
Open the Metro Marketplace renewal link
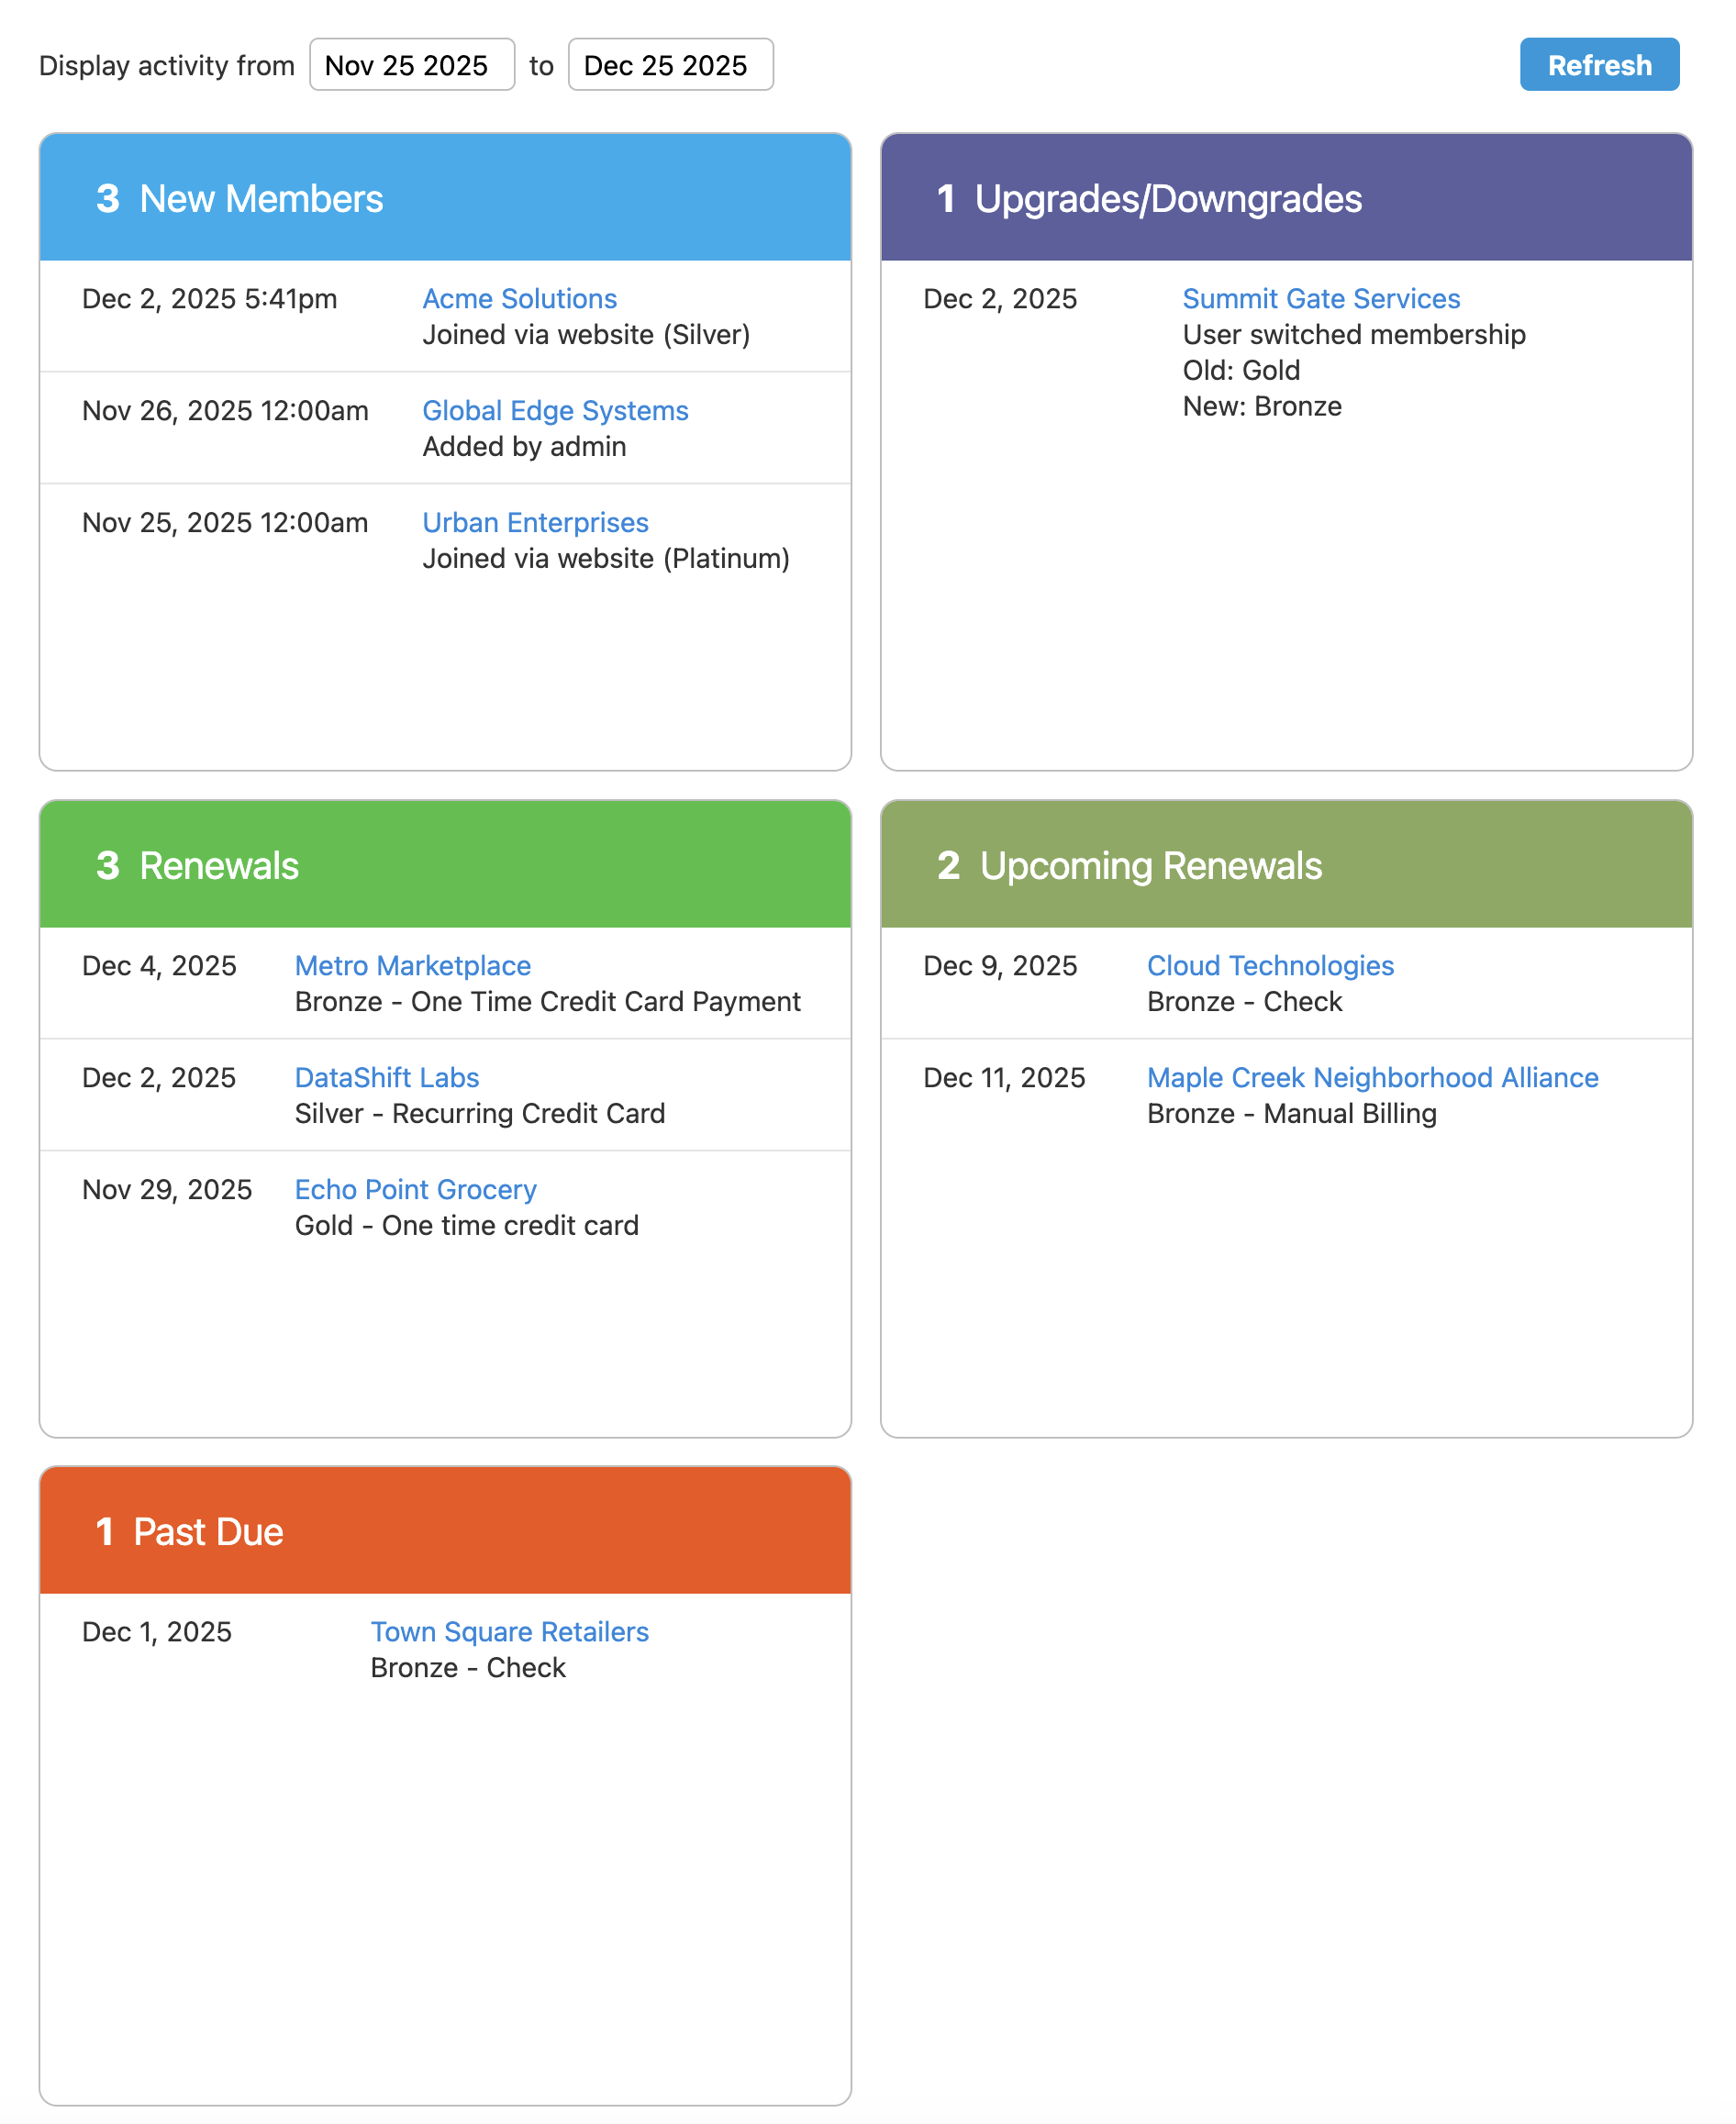(x=412, y=966)
